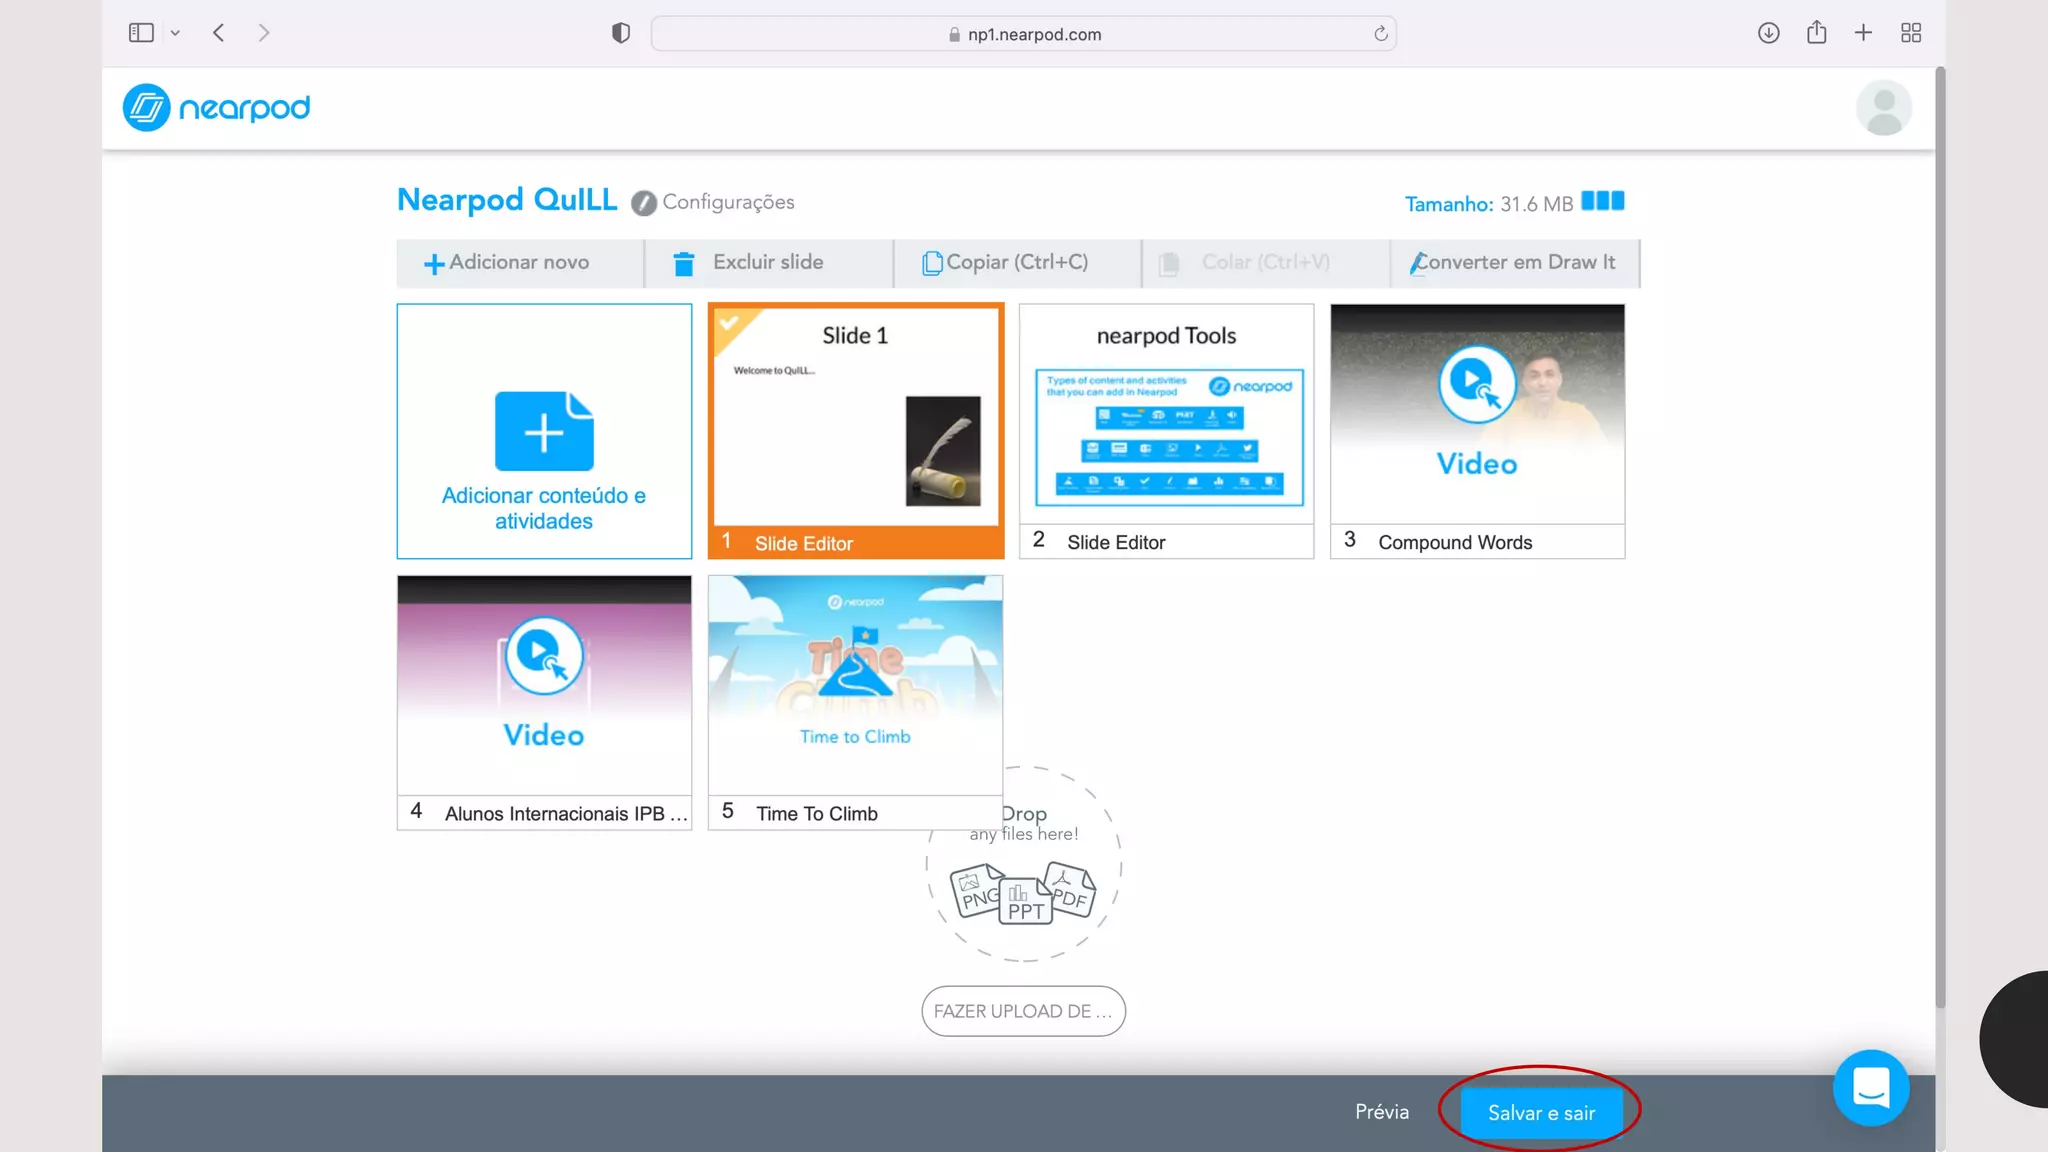
Task: Click the user profile avatar
Action: click(1883, 107)
